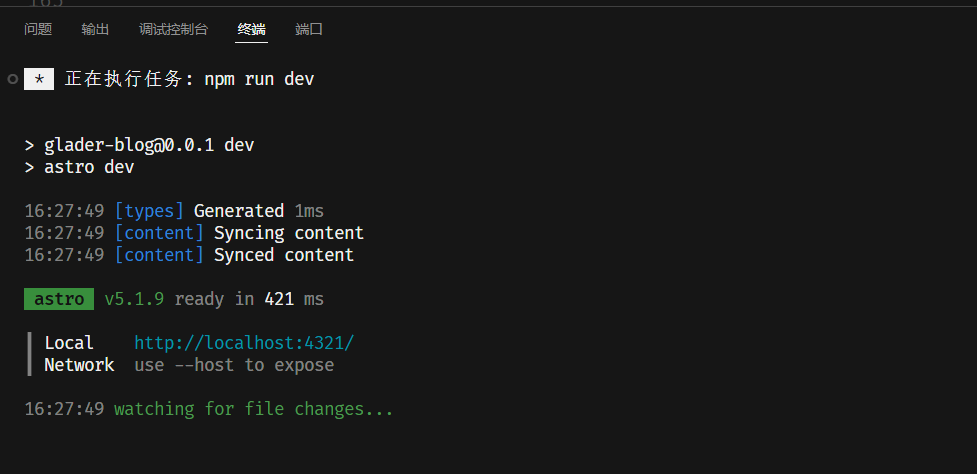Image resolution: width=977 pixels, height=474 pixels.
Task: Switch to the 问题 tab
Action: (x=38, y=29)
